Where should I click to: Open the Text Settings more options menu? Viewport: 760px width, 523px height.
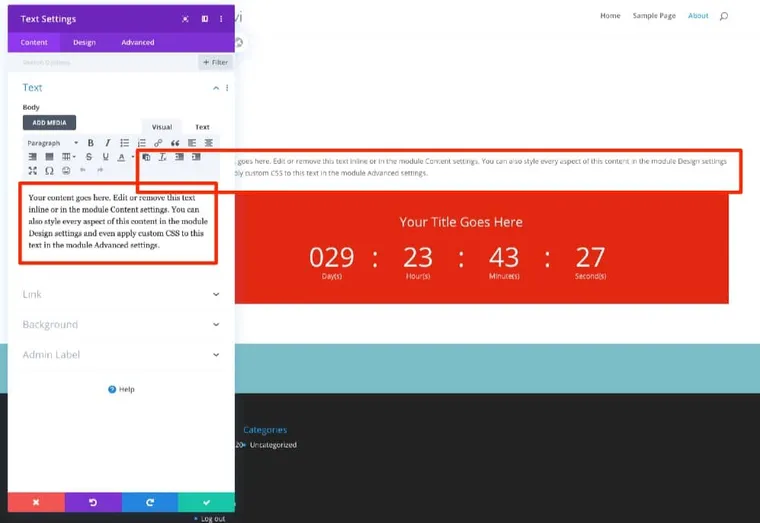[x=221, y=19]
